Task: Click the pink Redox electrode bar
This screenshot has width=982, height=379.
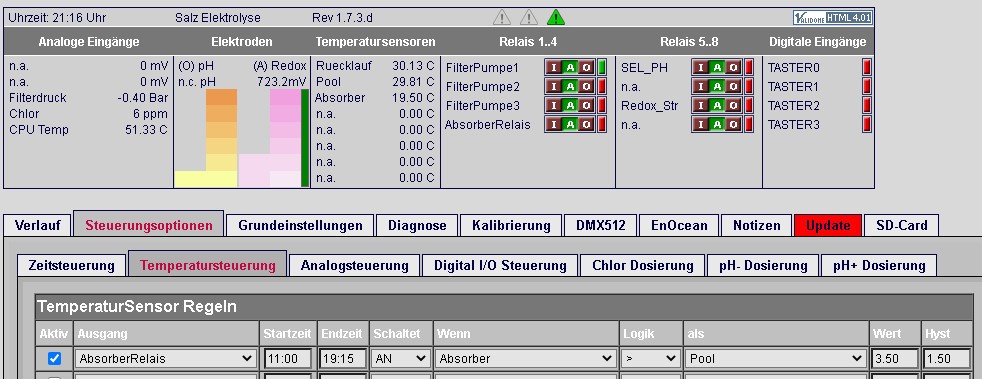Action: pyautogui.click(x=285, y=138)
